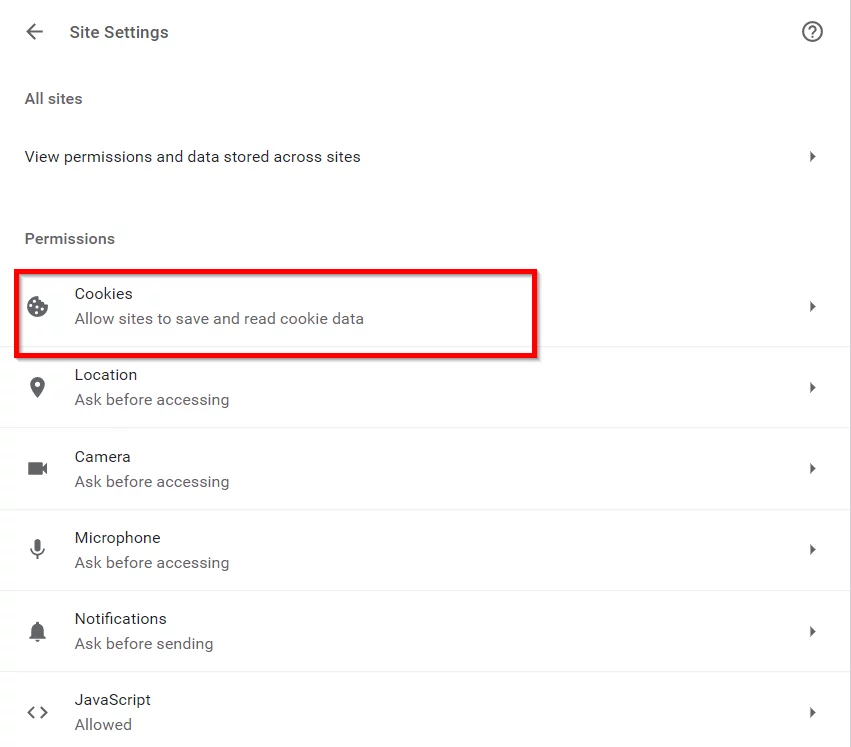Expand the Microphone row arrow

[812, 549]
